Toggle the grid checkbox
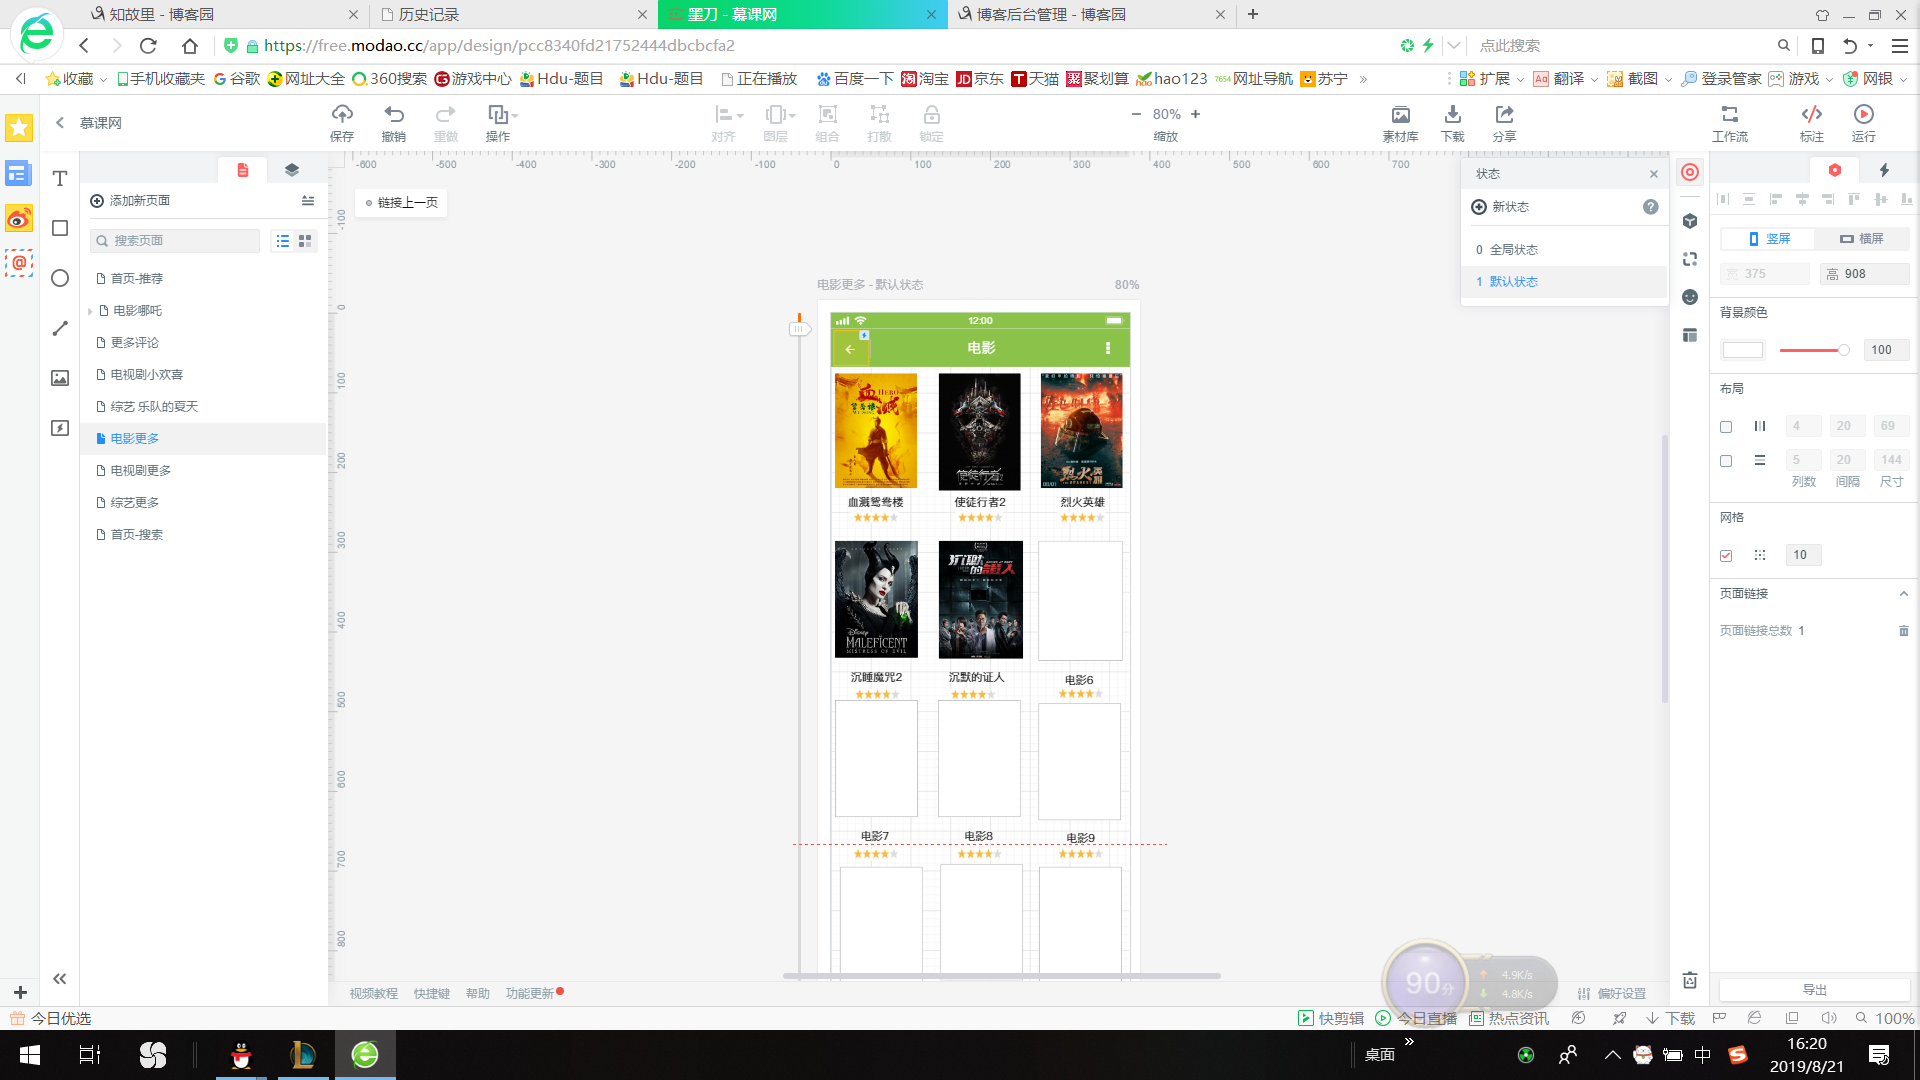The width and height of the screenshot is (1920, 1080). 1726,556
